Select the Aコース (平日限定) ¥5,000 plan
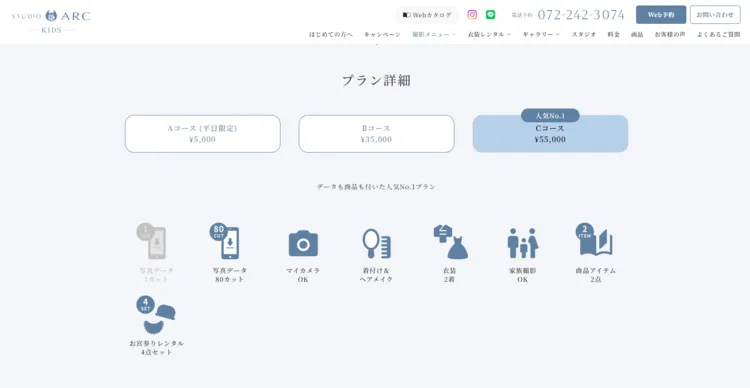The width and height of the screenshot is (750, 388). 203,134
